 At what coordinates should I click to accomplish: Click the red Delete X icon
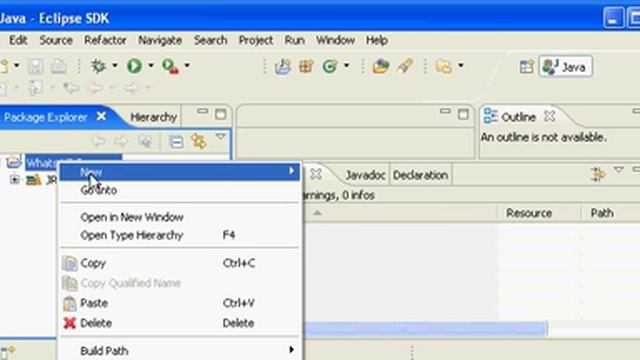70,323
